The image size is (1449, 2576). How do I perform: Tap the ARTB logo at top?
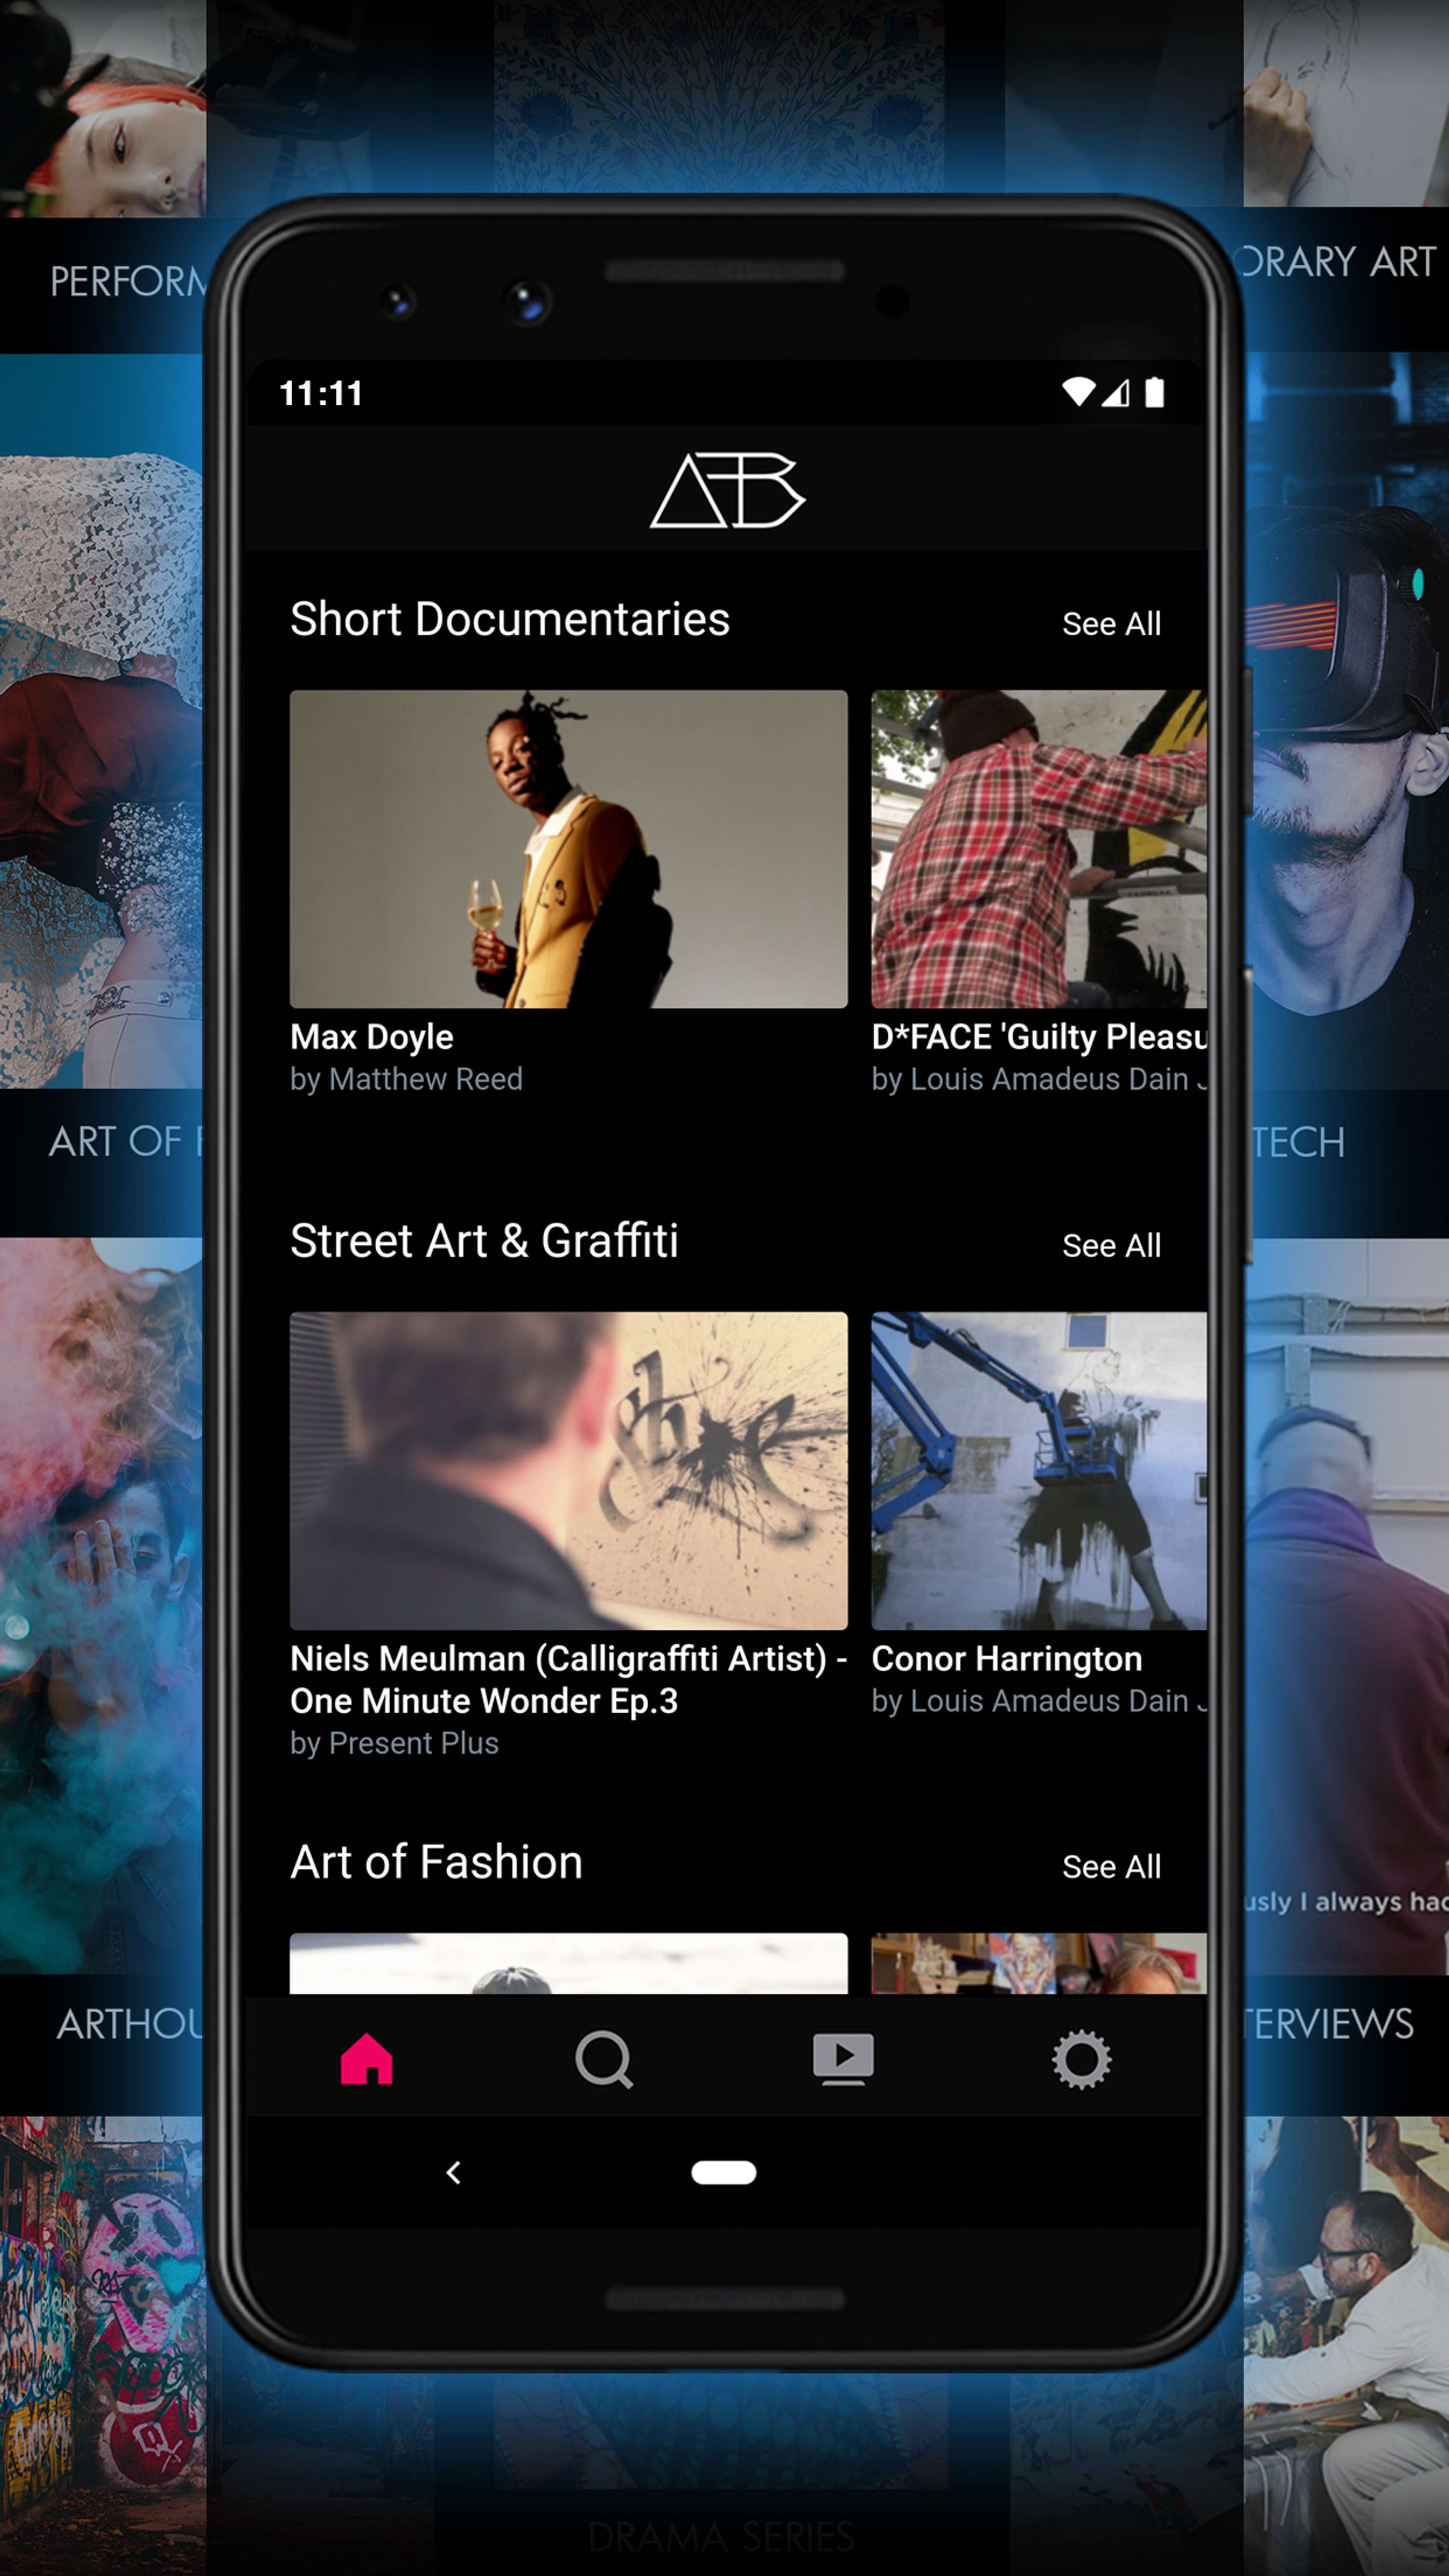pos(727,490)
